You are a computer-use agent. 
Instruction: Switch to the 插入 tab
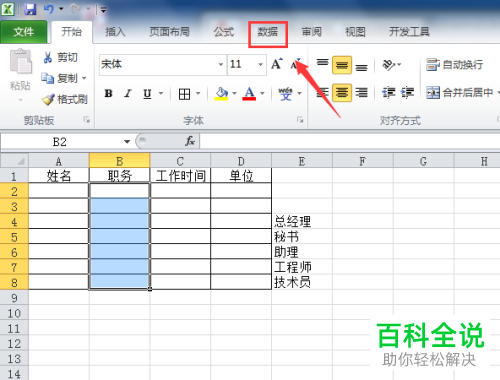pos(115,32)
